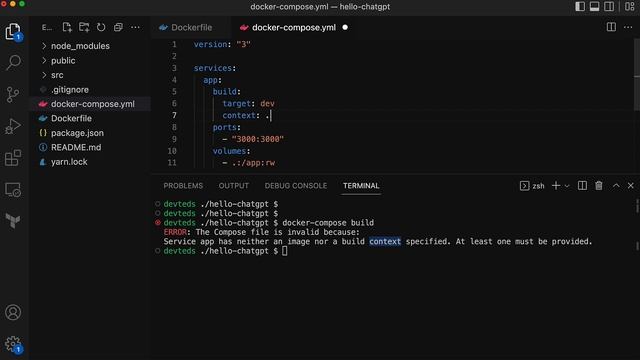
Task: Create a new folder in Explorer
Action: [84, 27]
